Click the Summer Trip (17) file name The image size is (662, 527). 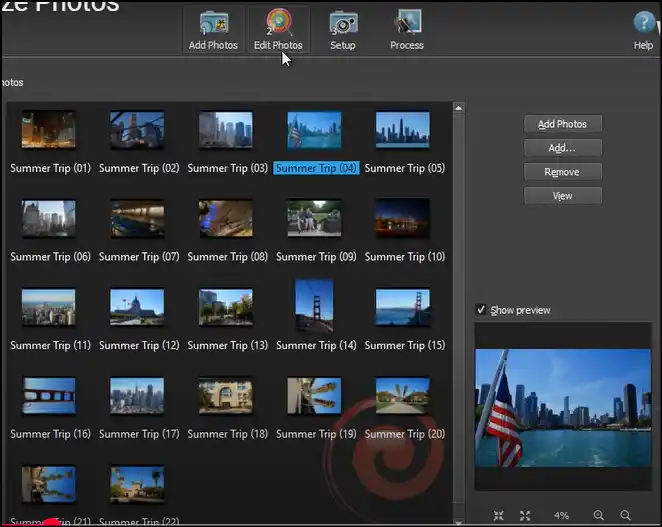139,434
